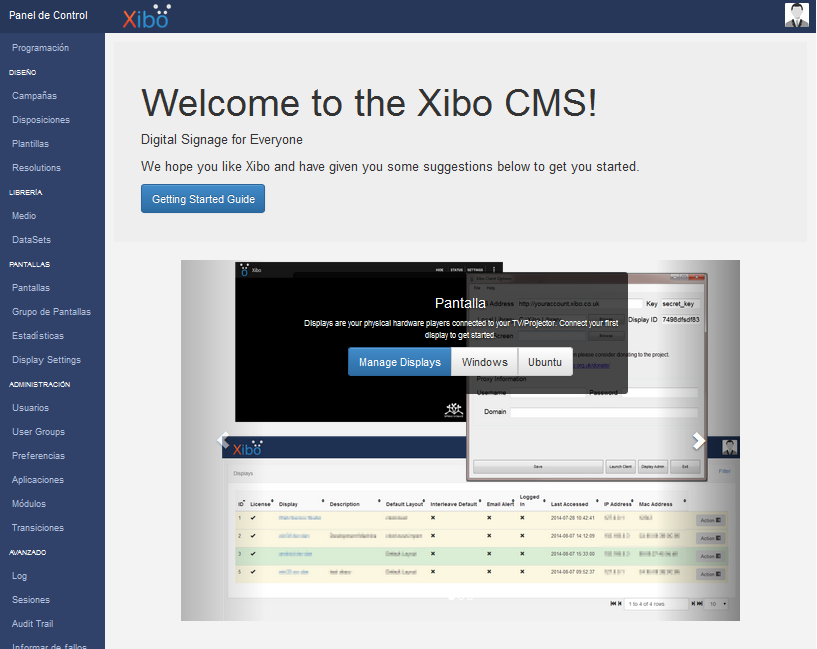Open the Campañas page

click(34, 96)
